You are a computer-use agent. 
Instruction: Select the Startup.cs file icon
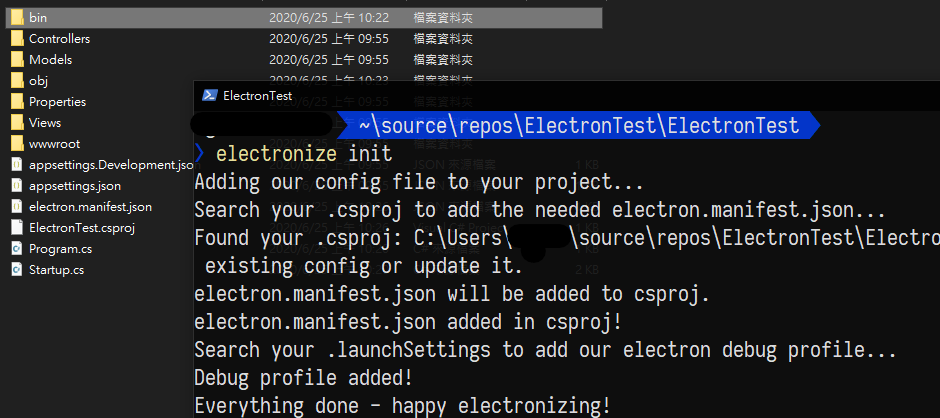(x=17, y=270)
